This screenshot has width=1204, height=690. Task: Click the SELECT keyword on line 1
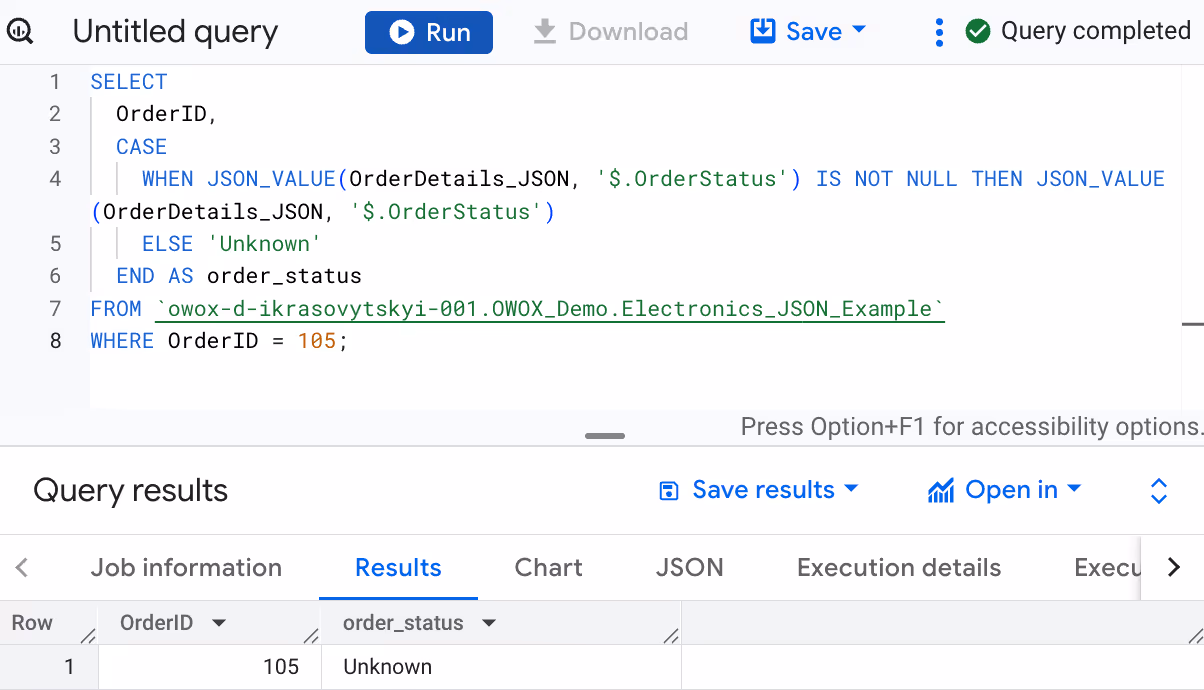[x=129, y=82]
